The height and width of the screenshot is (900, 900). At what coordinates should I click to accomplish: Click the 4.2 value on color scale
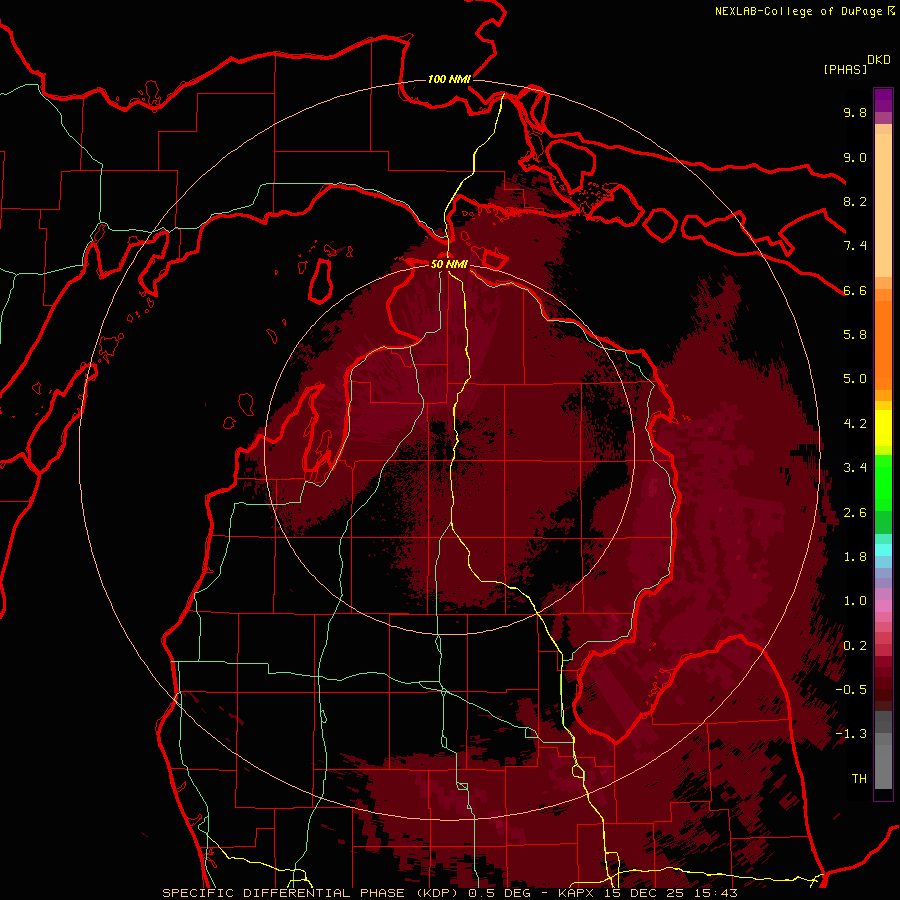855,424
